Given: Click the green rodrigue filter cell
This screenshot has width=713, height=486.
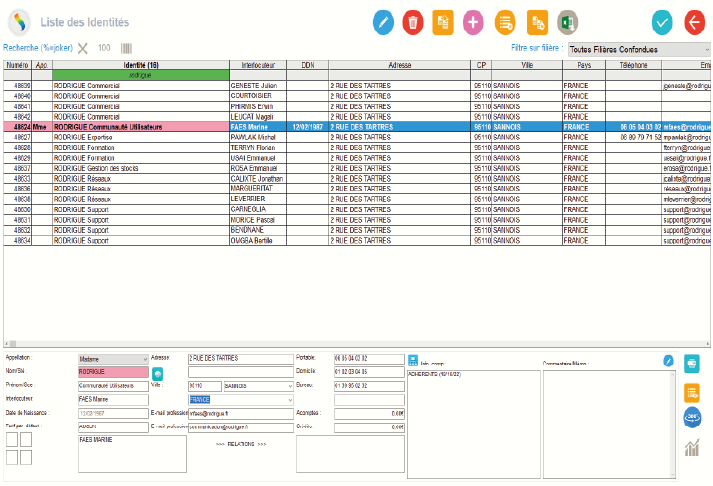Looking at the screenshot, I should pos(141,75).
